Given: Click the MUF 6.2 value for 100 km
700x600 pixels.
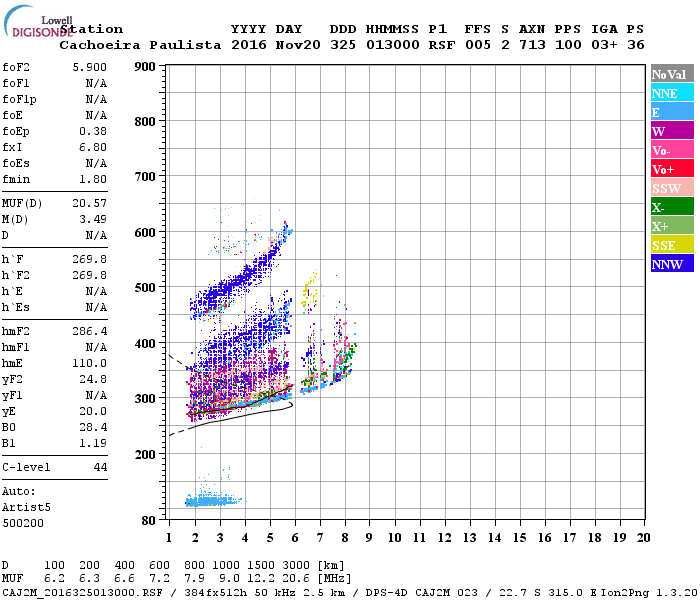Looking at the screenshot, I should [54, 579].
